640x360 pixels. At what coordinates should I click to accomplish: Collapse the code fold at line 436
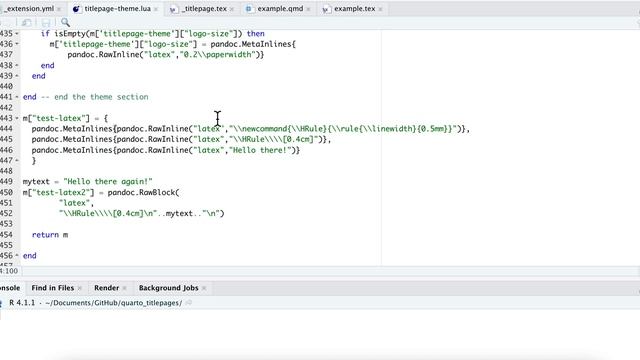pos(17,44)
